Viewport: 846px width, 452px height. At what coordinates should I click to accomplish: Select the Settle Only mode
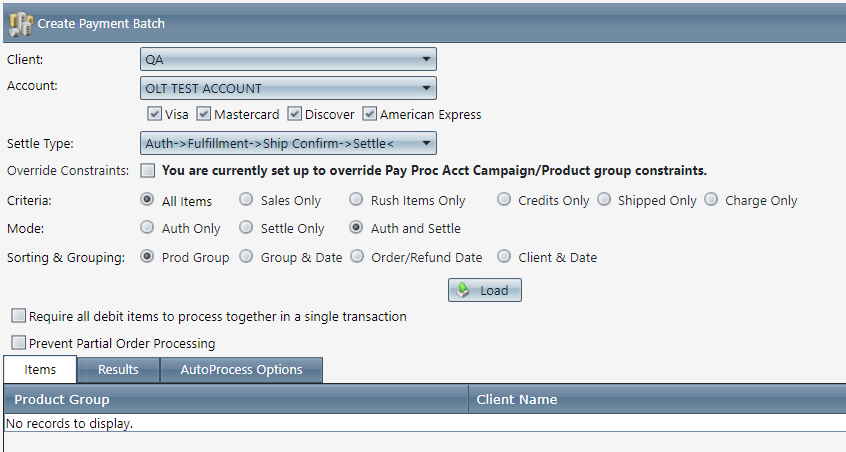(x=246, y=228)
